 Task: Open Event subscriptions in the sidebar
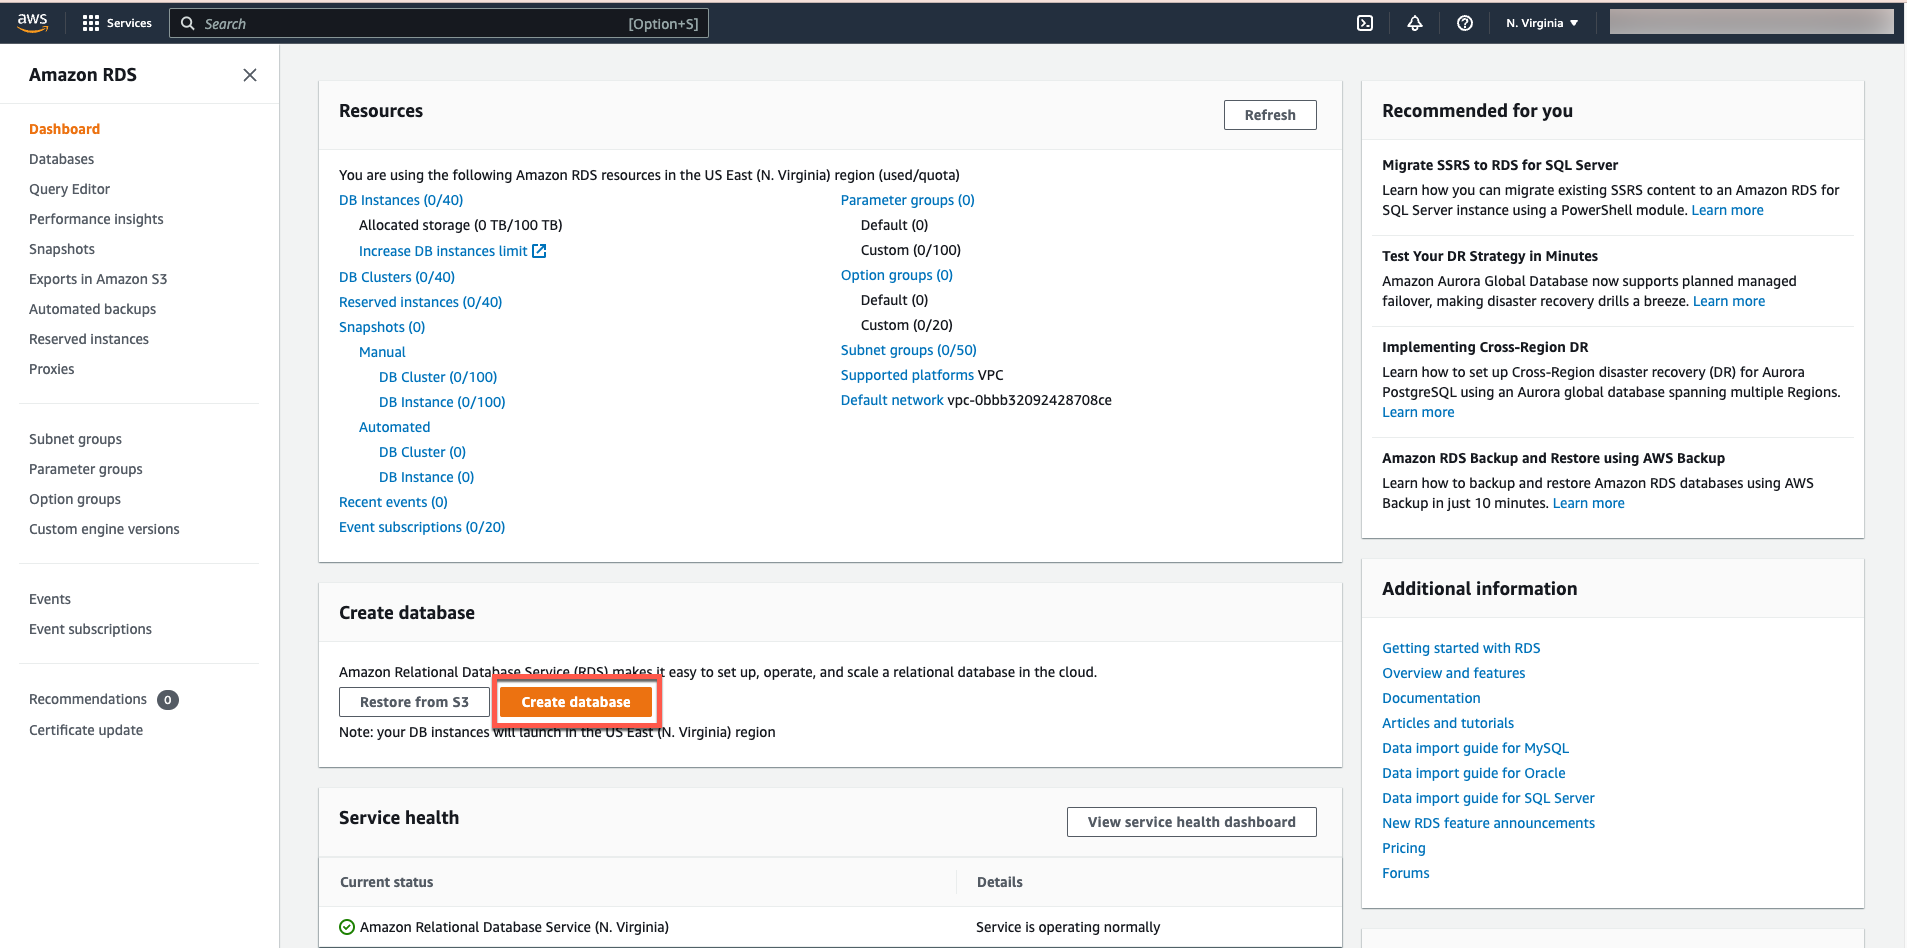[x=91, y=629]
